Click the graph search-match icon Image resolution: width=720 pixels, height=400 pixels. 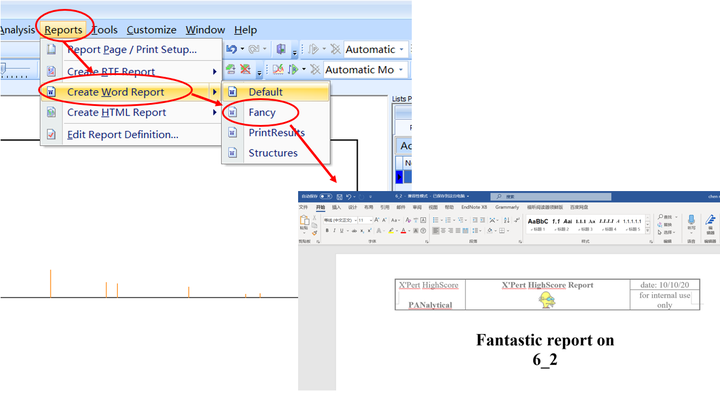pyautogui.click(x=278, y=69)
